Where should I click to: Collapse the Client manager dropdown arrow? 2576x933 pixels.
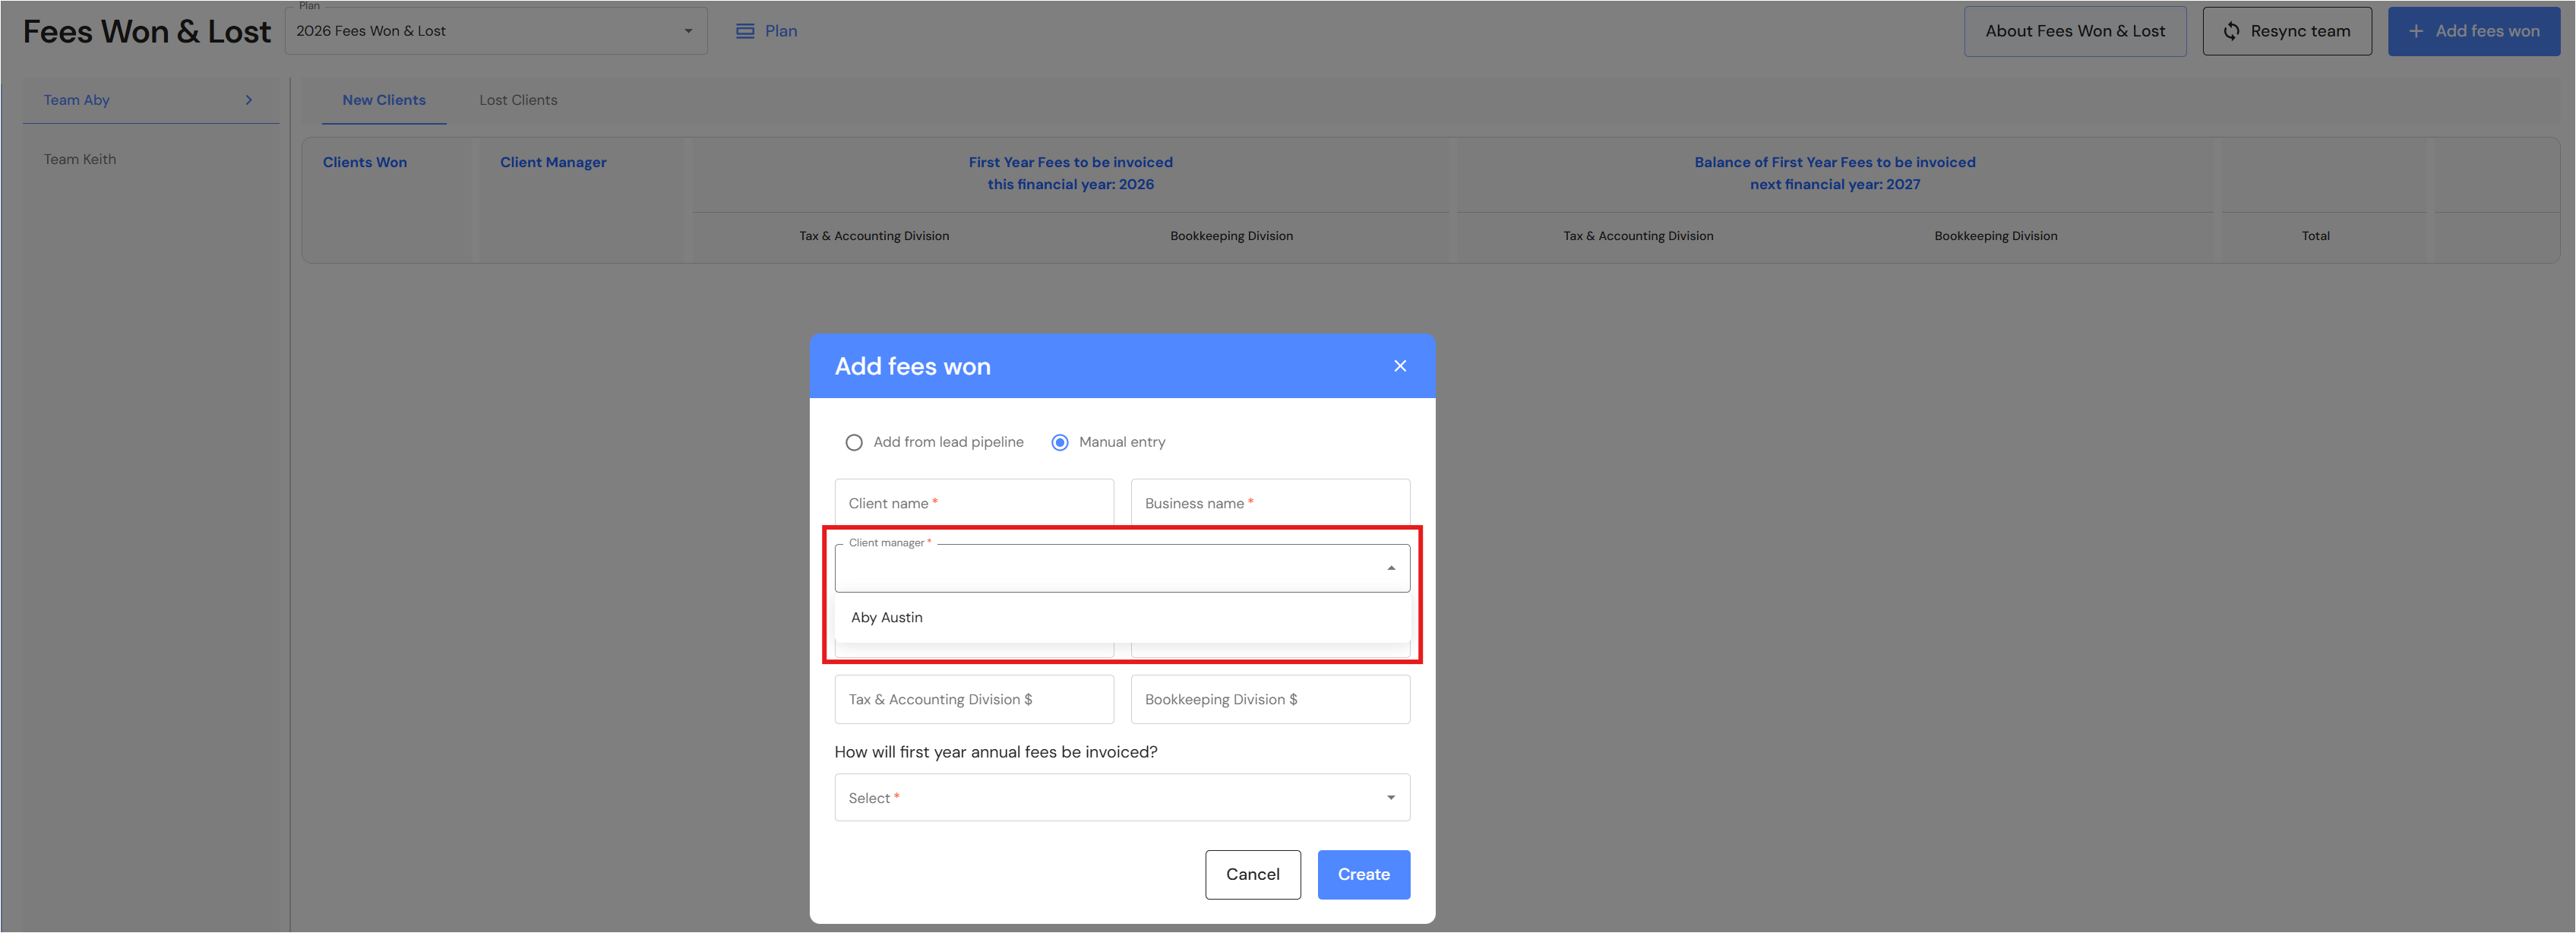coord(1390,568)
